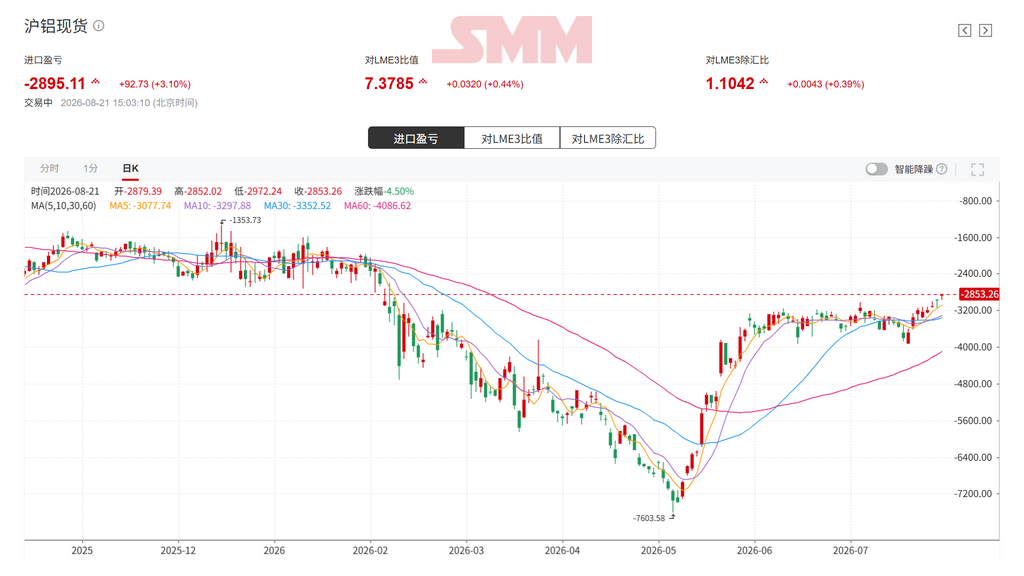Click the 交易中 status label
The height and width of the screenshot is (576, 1024).
tap(39, 103)
